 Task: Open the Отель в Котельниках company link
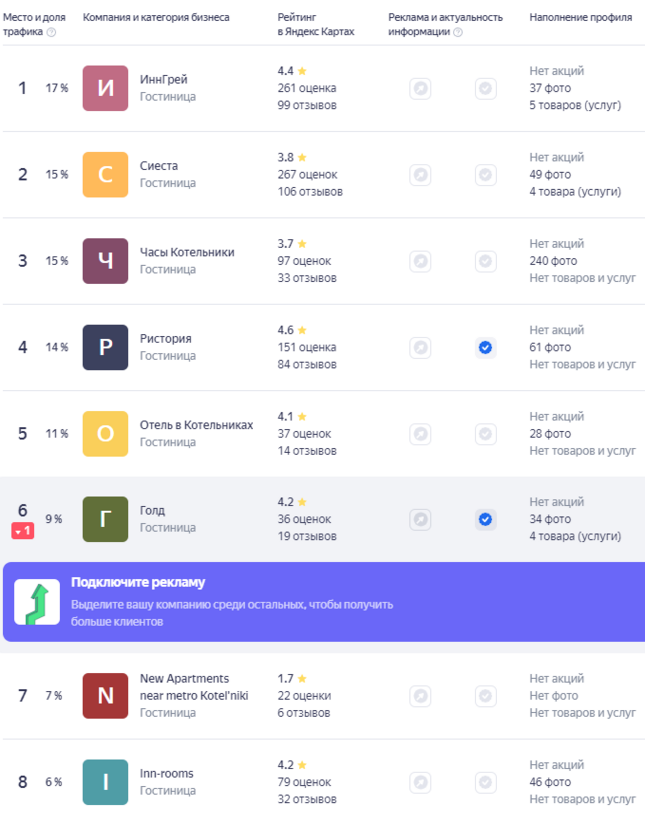[196, 425]
